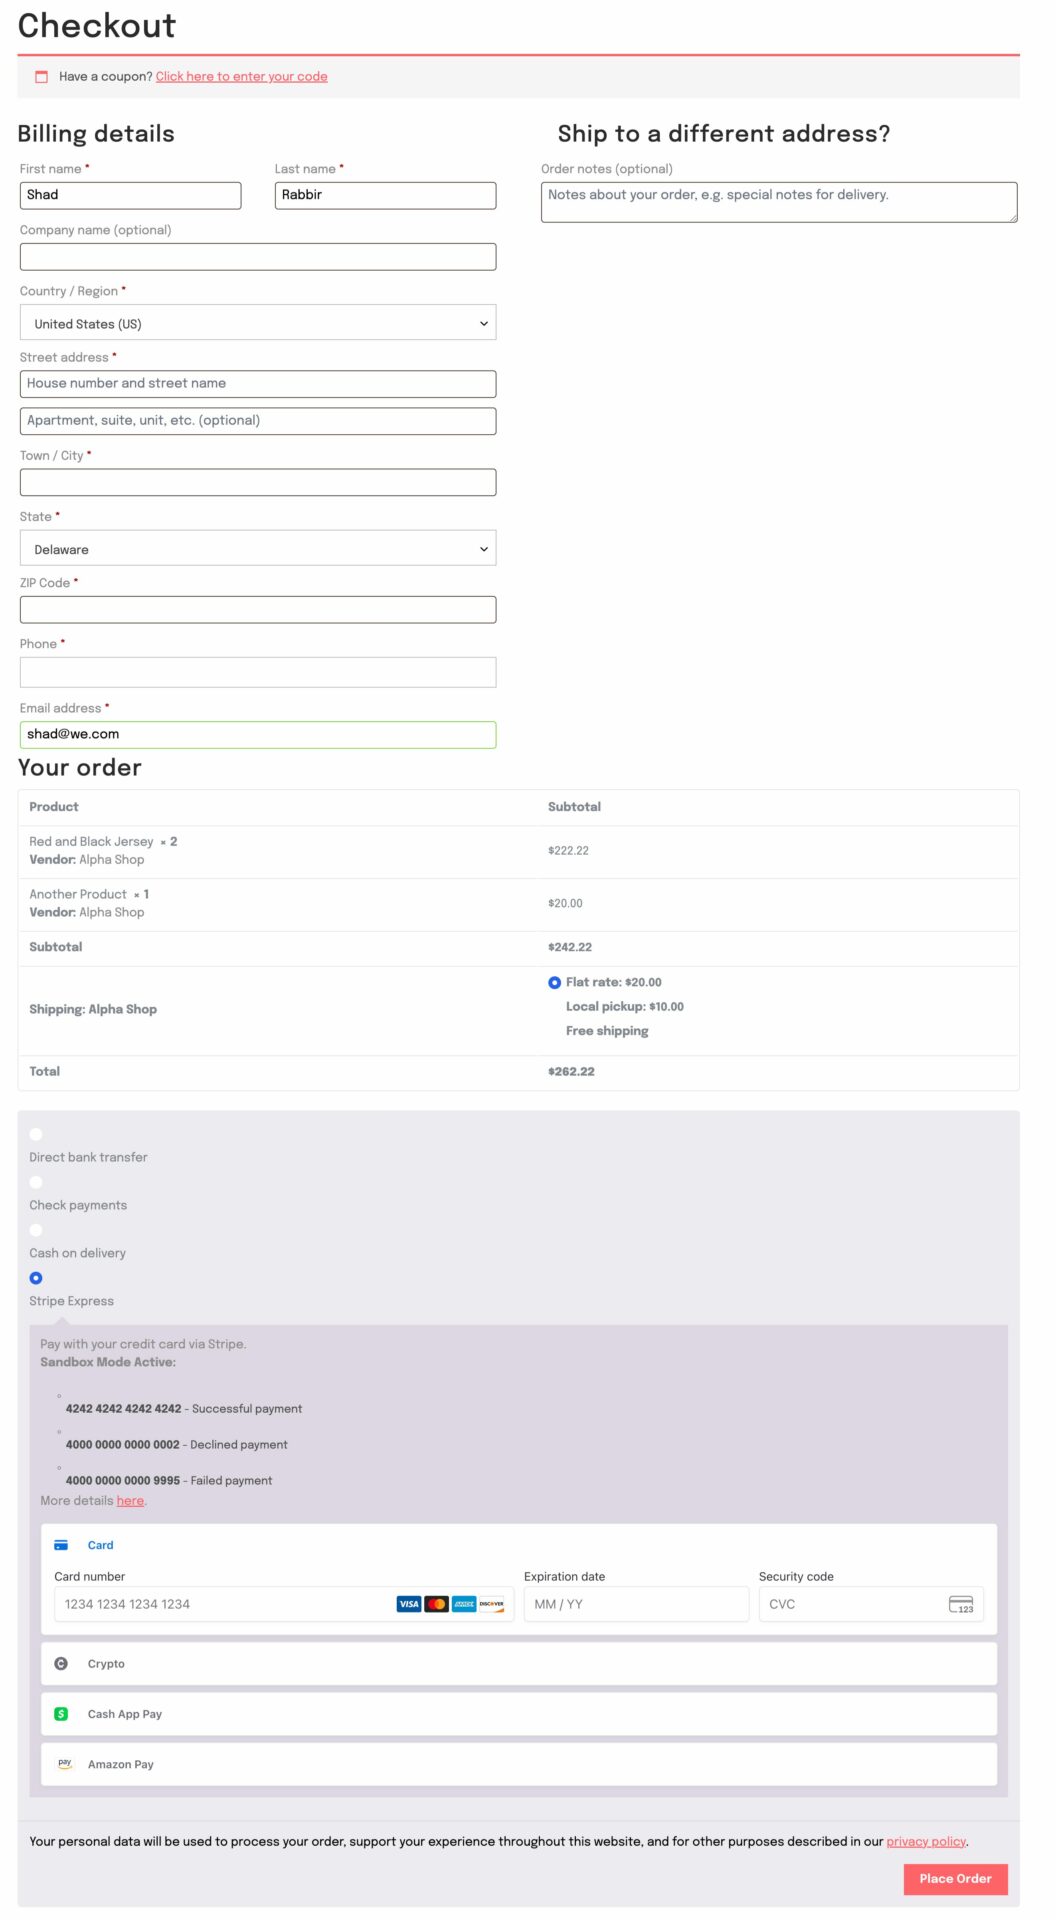Image resolution: width=1056 pixels, height=1920 pixels.
Task: Open the Country / Region dropdown
Action: click(258, 323)
